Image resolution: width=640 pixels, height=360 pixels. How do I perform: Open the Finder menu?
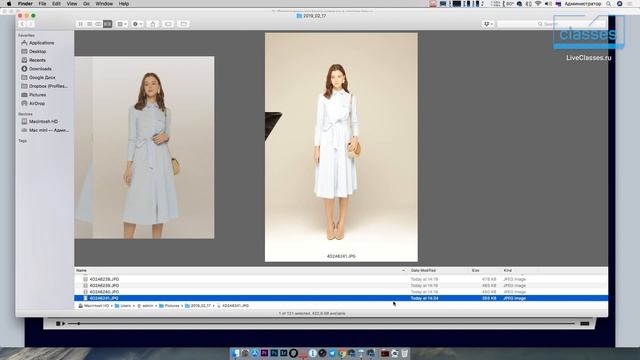(x=25, y=4)
